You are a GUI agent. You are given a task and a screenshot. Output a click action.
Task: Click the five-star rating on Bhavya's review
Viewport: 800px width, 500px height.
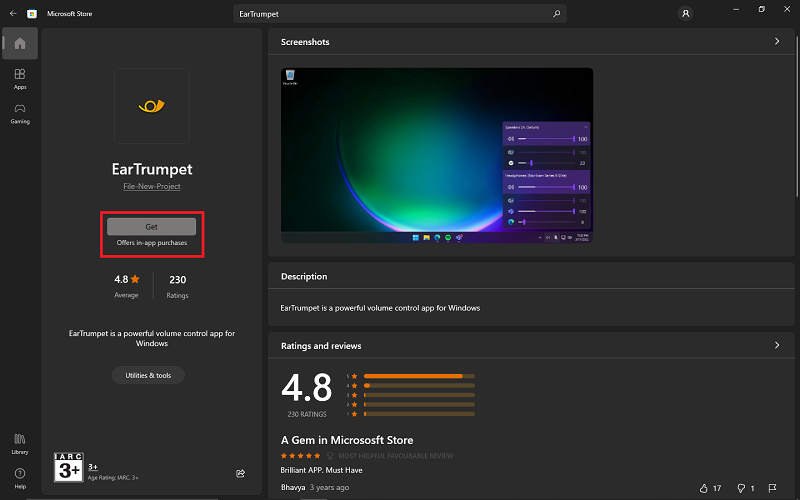pos(301,456)
